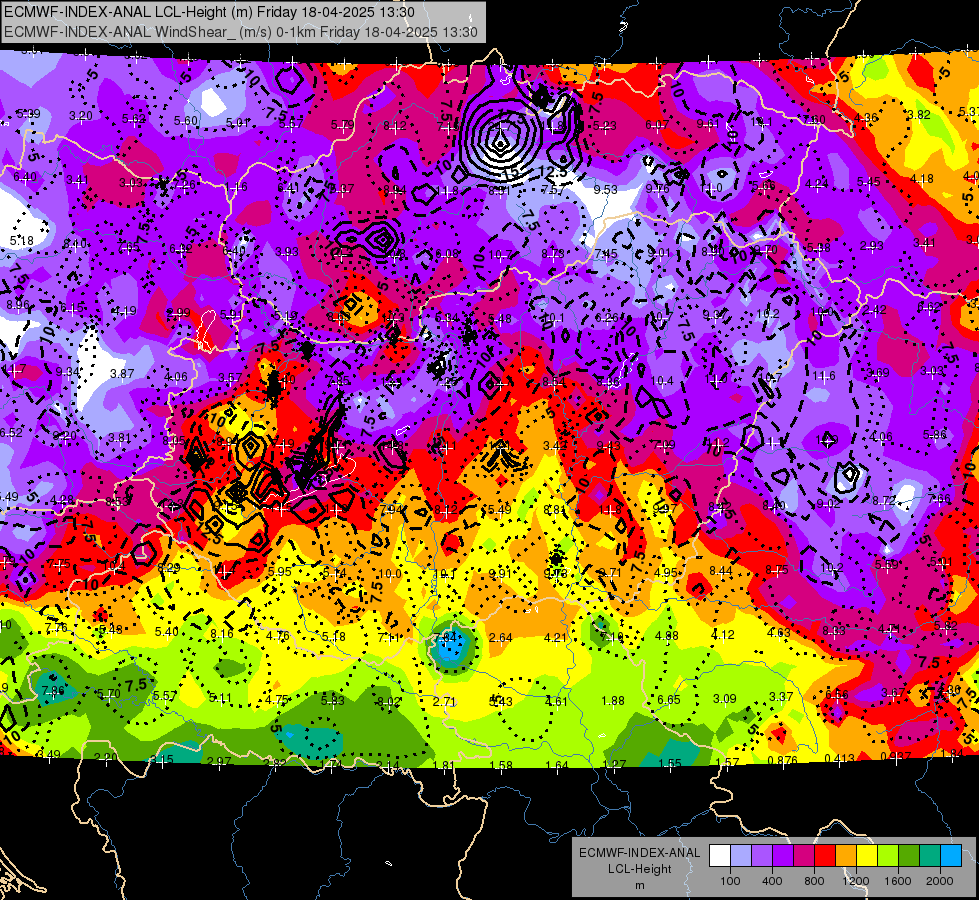Screen dimensions: 979x900
Task: Click the shear value '2.93'
Action: click(872, 246)
